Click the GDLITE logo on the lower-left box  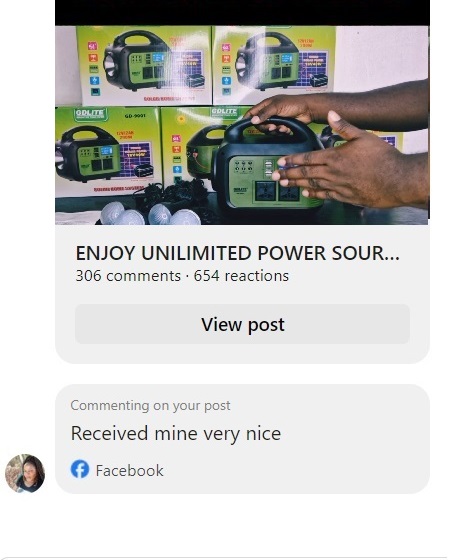coord(90,114)
